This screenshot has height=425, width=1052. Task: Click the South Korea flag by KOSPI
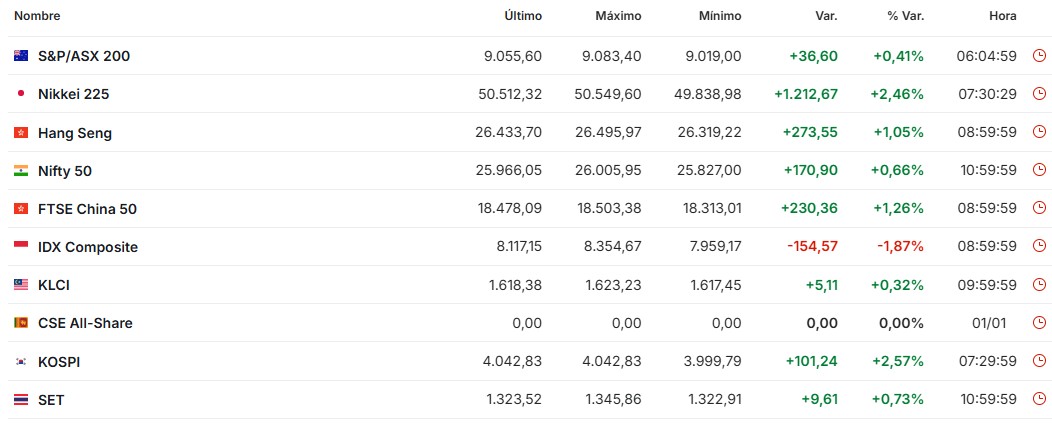(20, 361)
